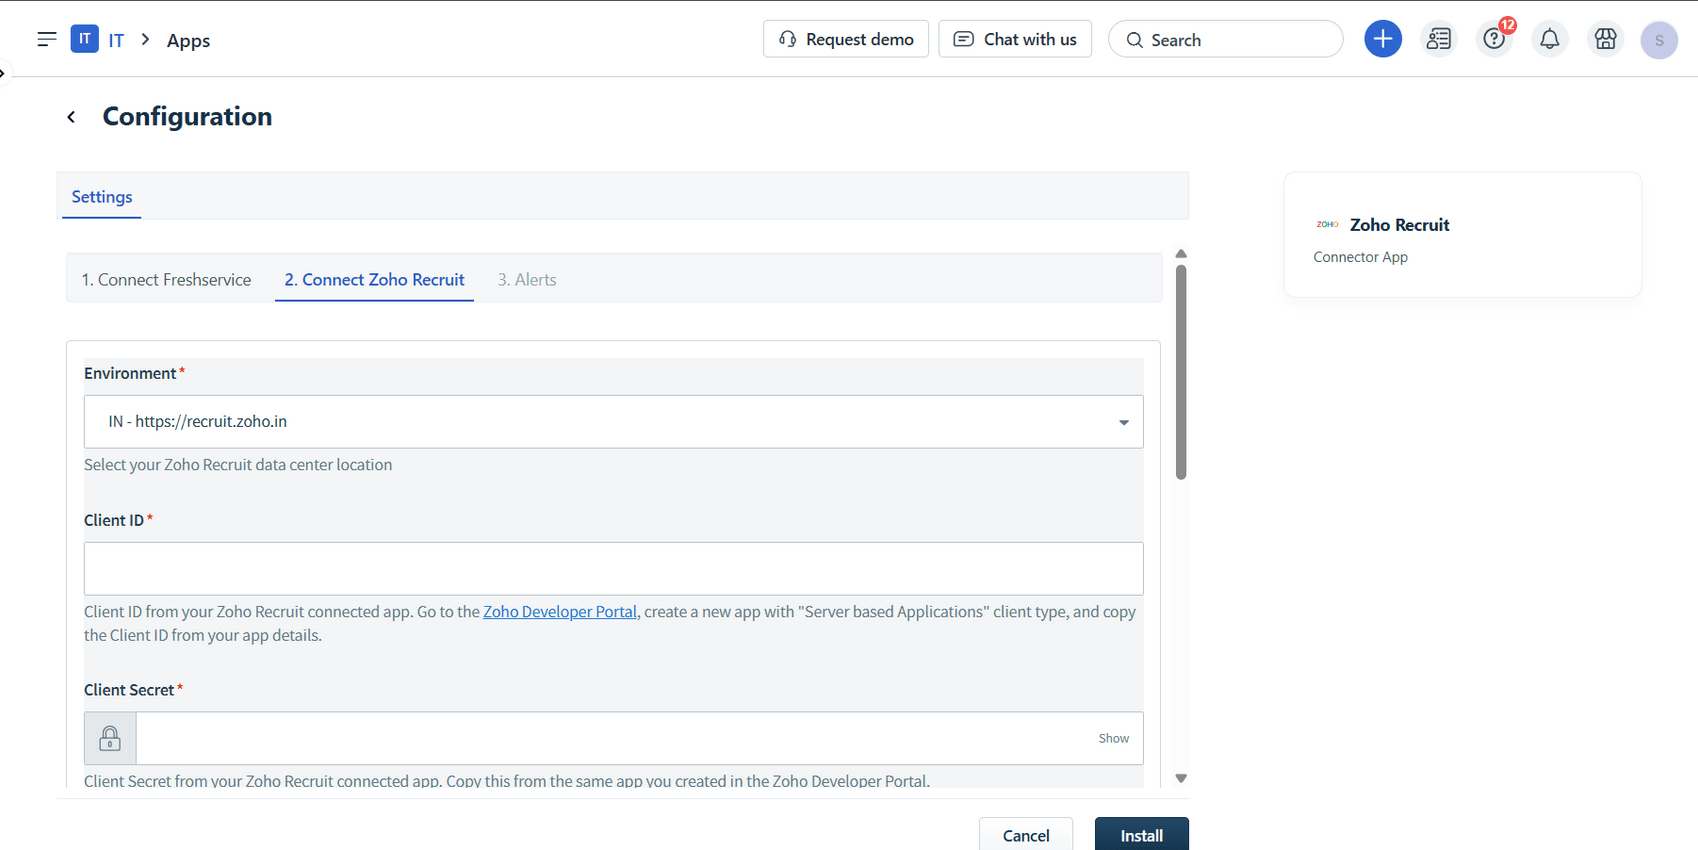Click into the Client ID field
The image size is (1698, 850).
pos(613,569)
